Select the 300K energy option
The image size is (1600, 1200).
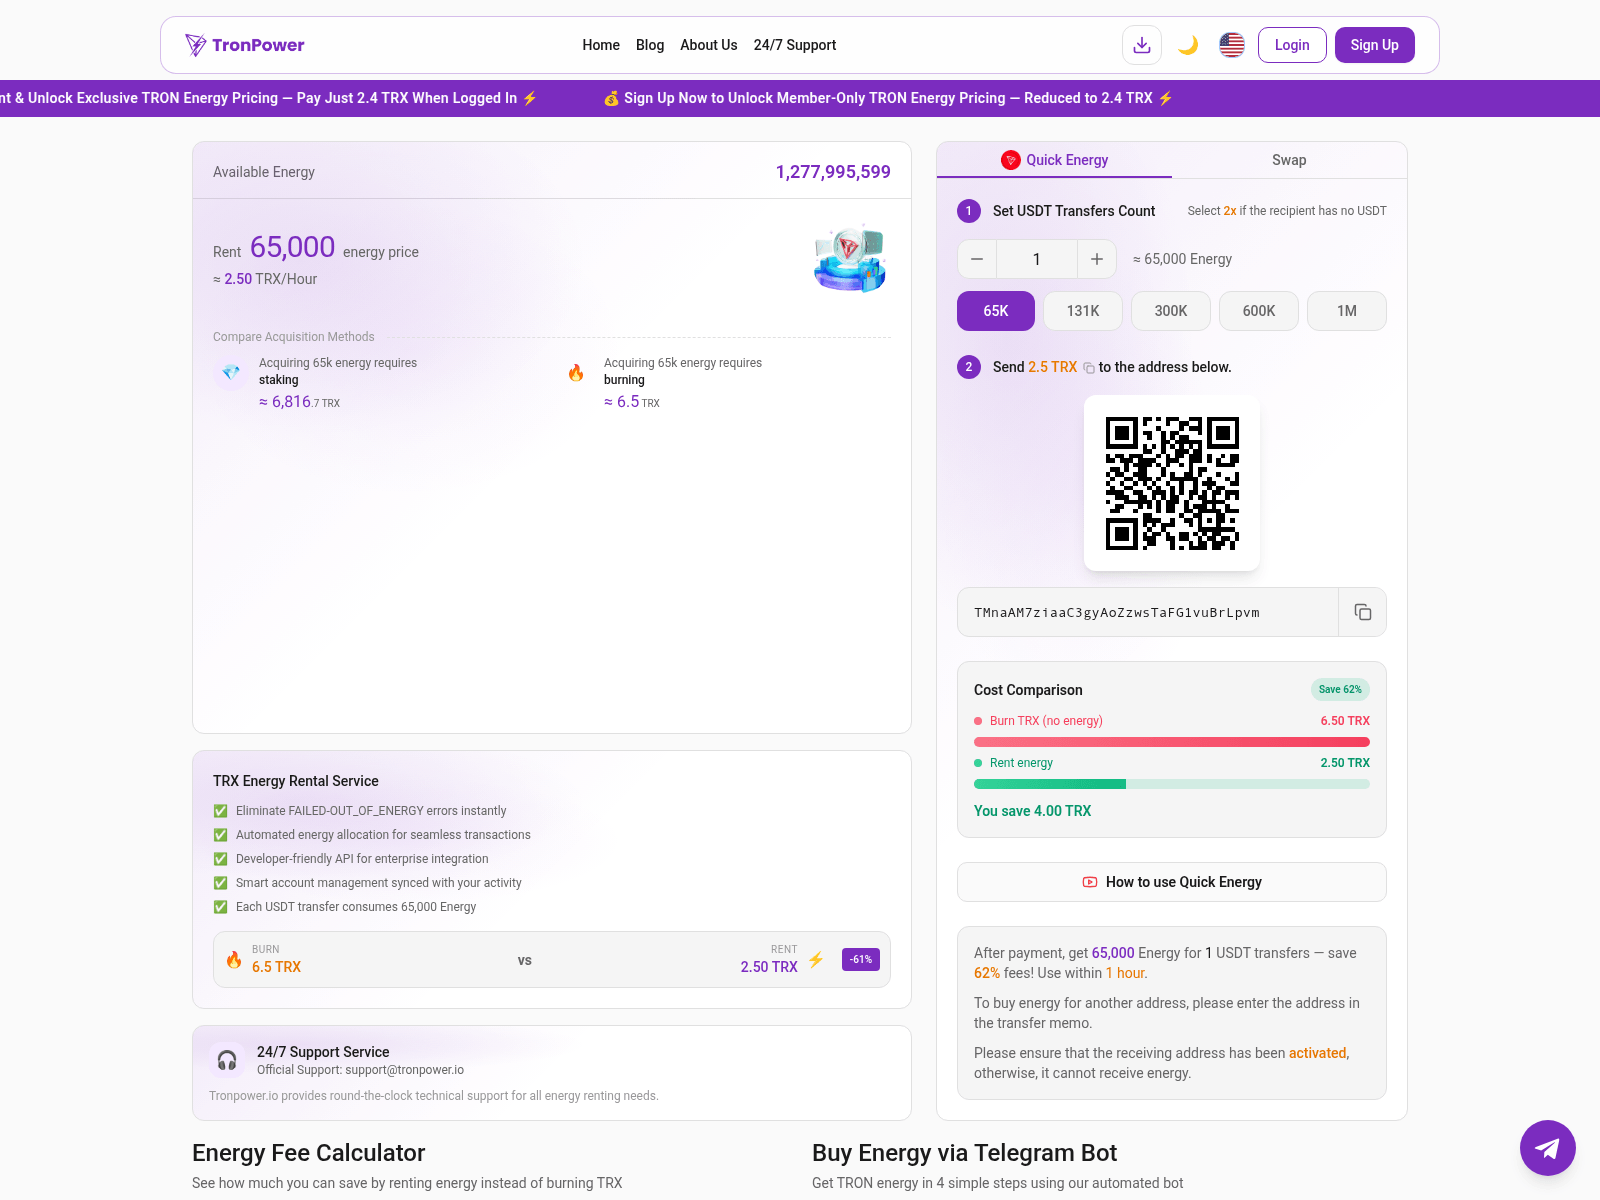coord(1171,311)
